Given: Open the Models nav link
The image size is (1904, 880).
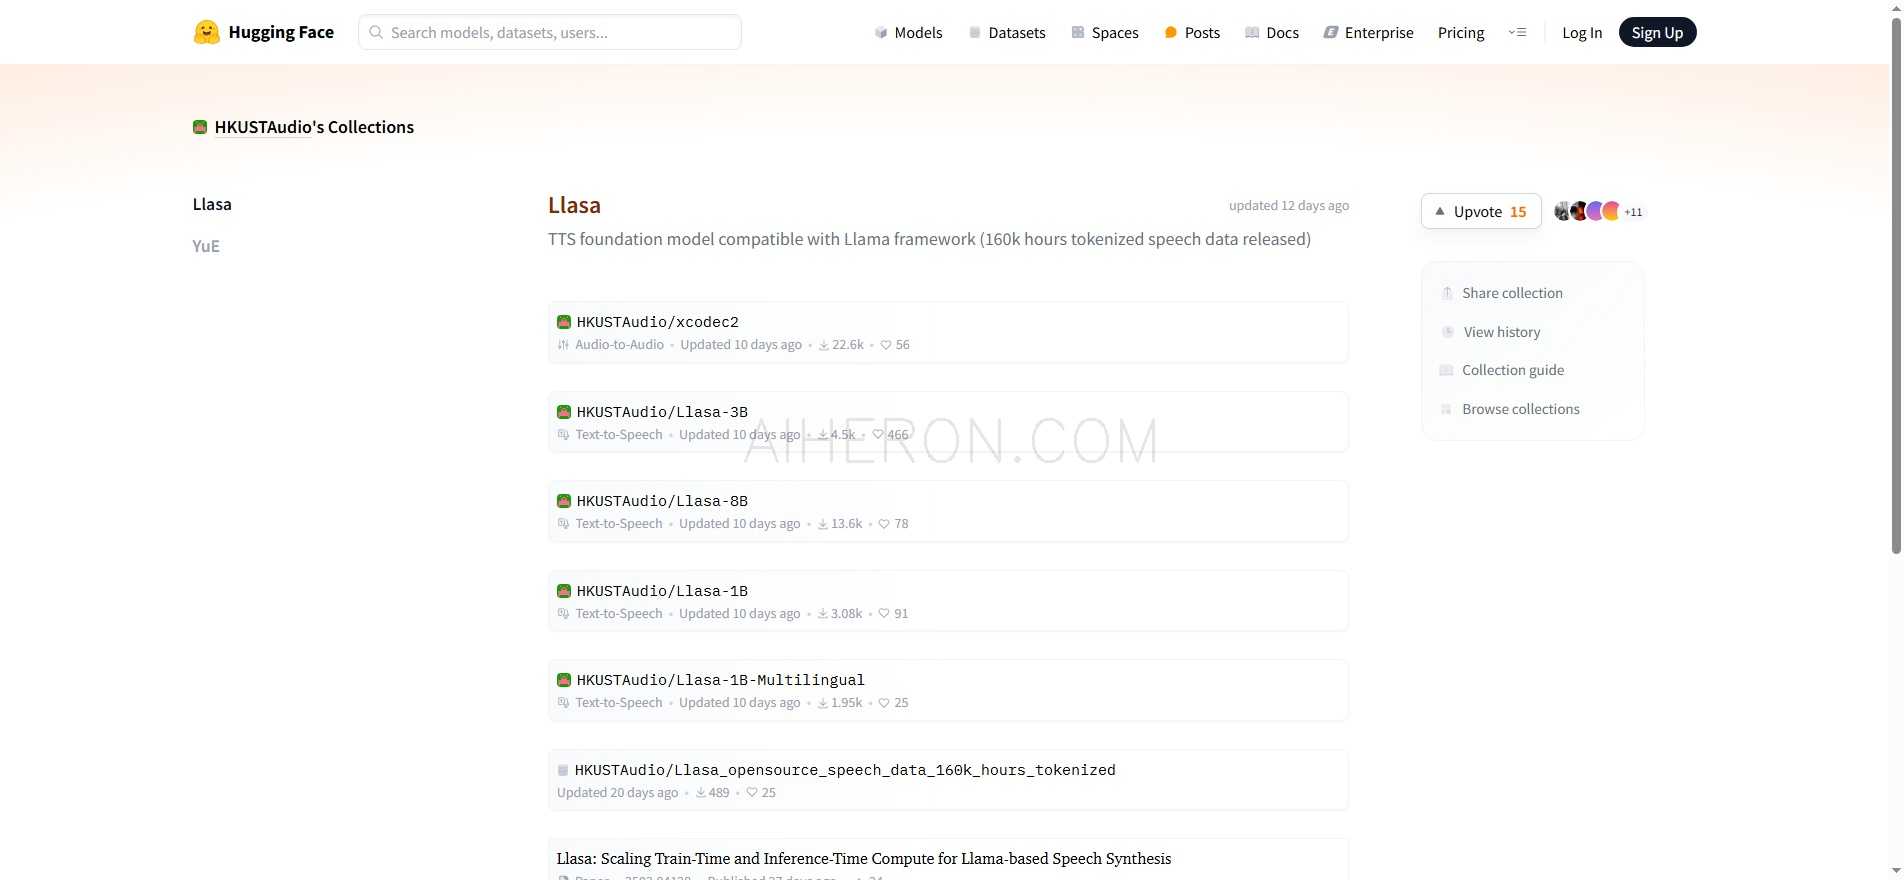Looking at the screenshot, I should click(908, 32).
